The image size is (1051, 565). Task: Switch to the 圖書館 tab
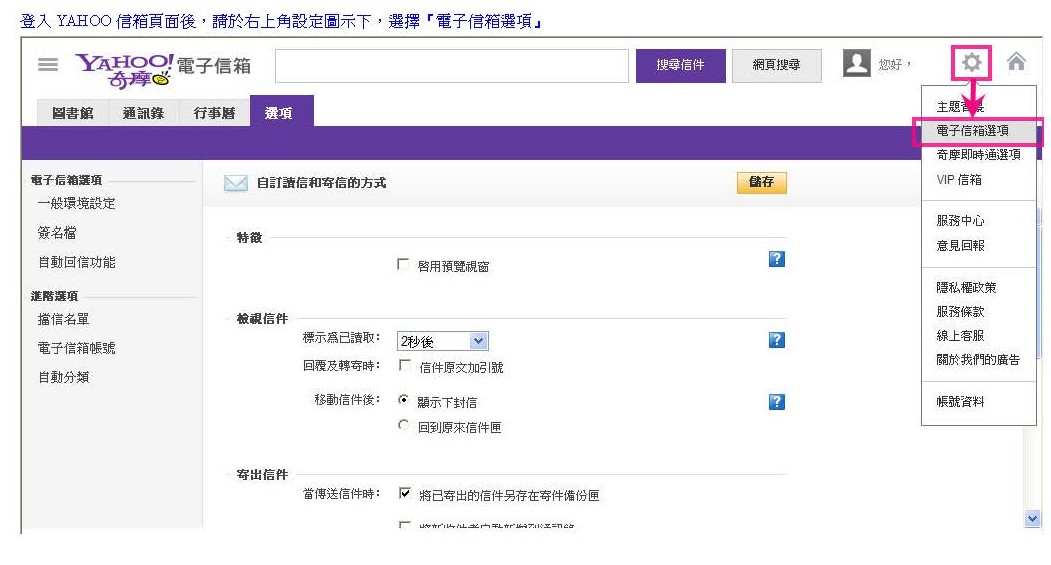[72, 113]
